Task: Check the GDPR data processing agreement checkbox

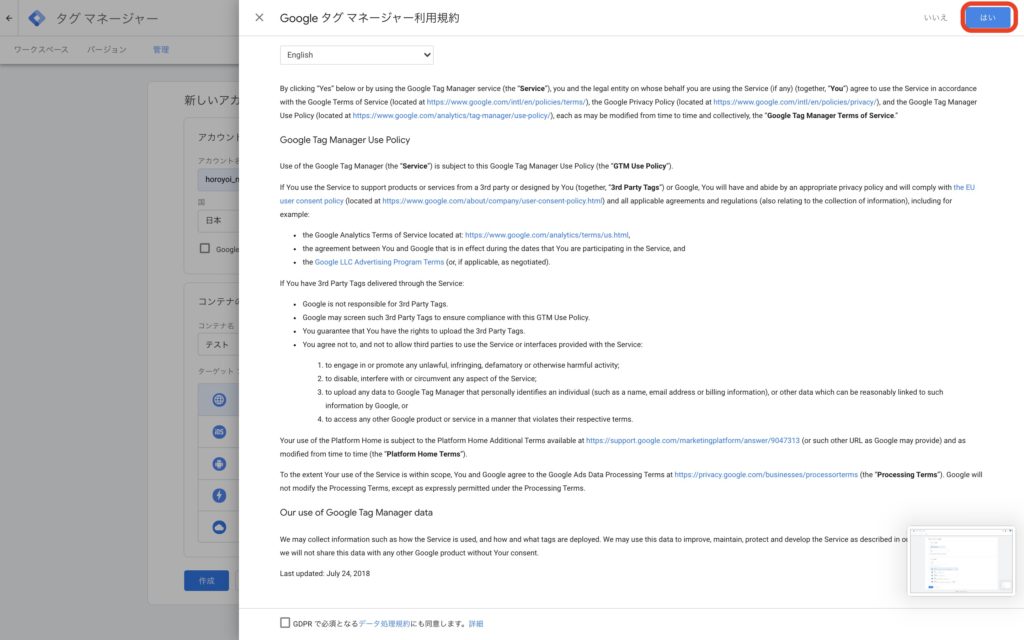Action: pos(285,623)
